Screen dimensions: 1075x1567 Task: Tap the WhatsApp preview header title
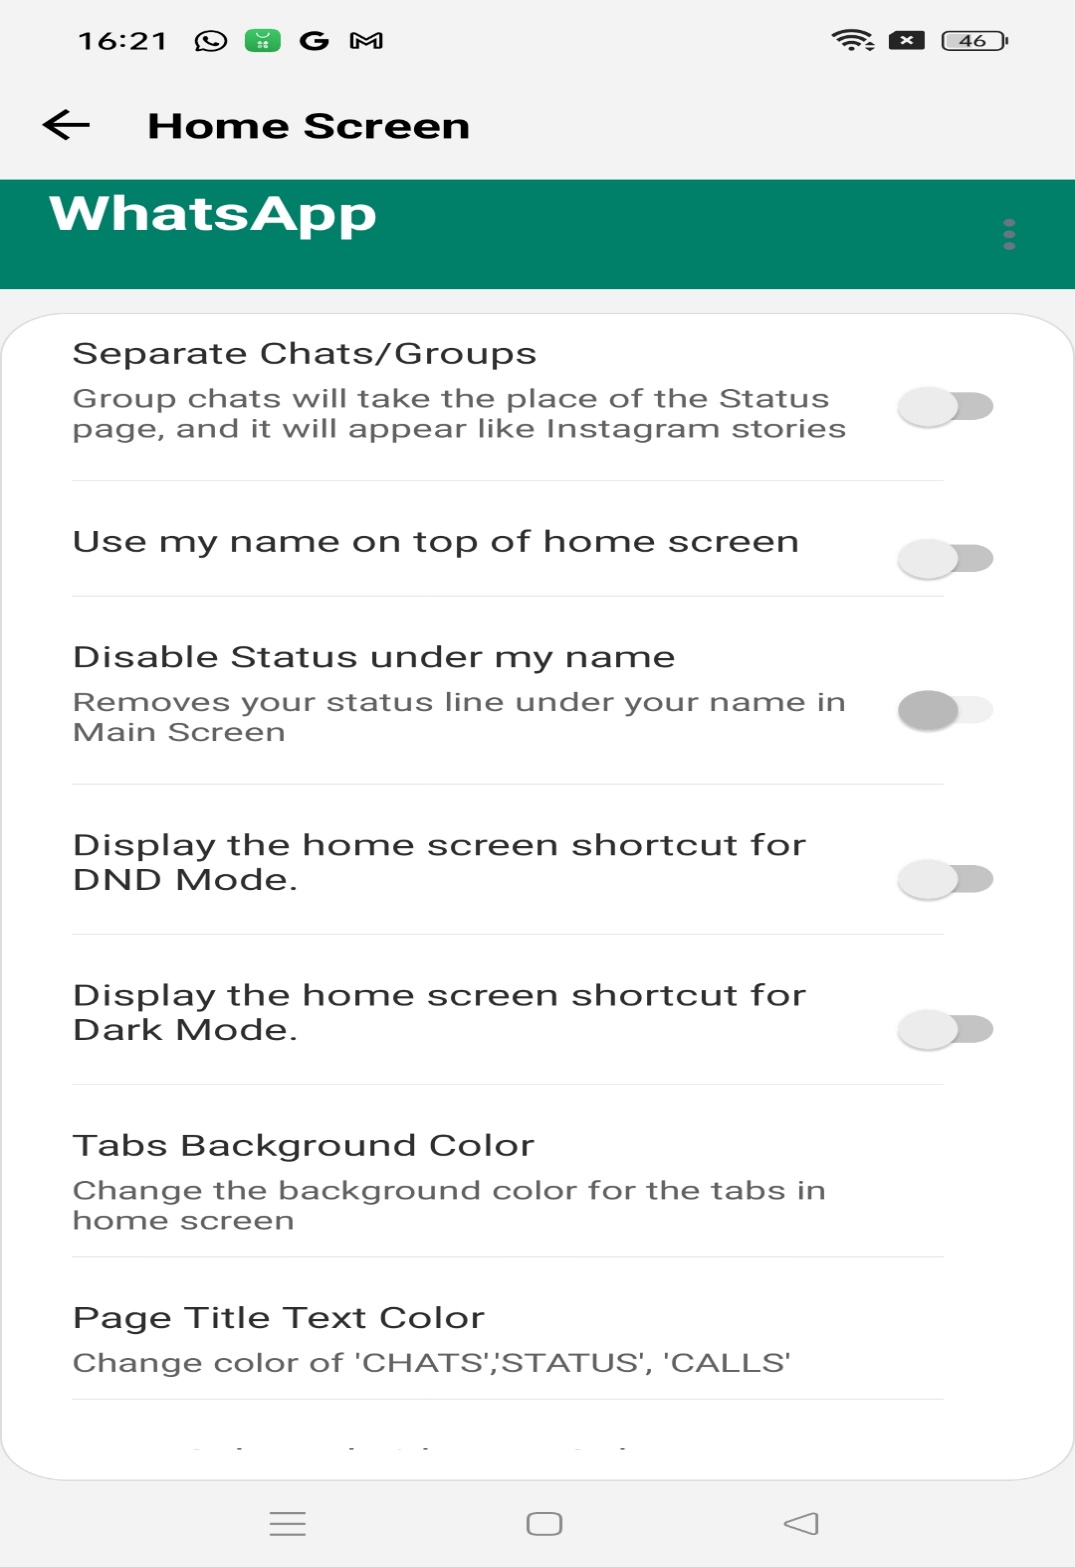[x=213, y=215]
